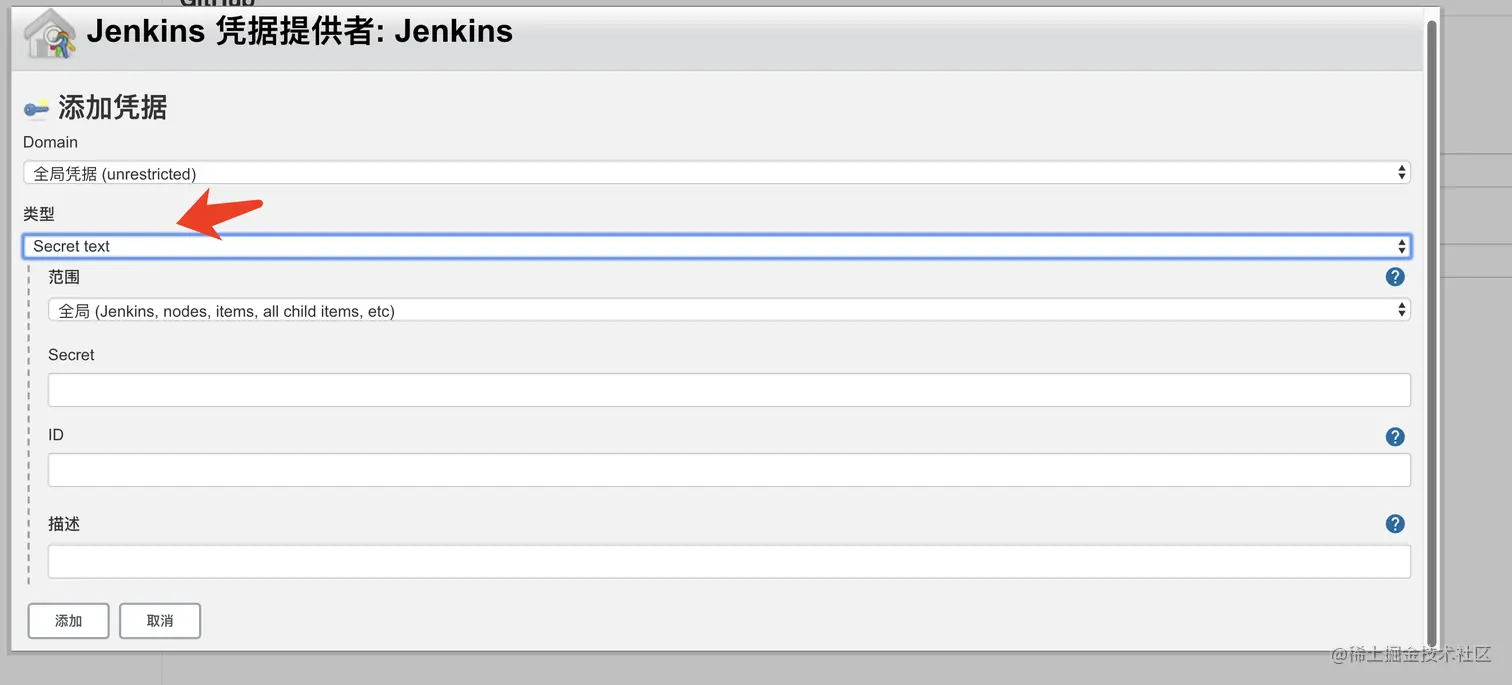This screenshot has height=685, width=1512.
Task: Open help for the ID field
Action: 1395,436
